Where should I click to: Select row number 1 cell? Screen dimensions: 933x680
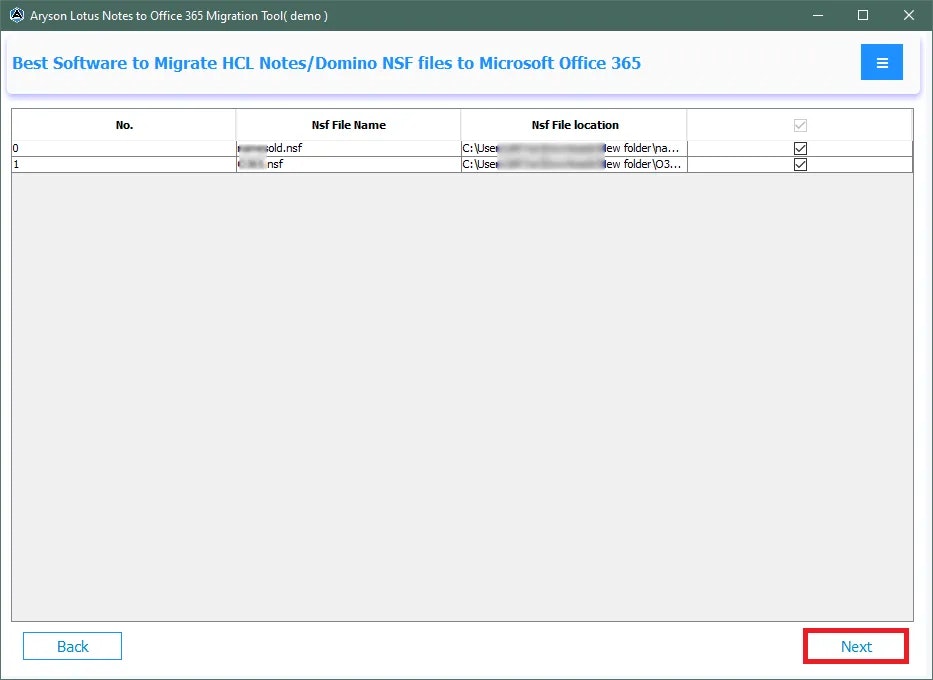[x=124, y=164]
